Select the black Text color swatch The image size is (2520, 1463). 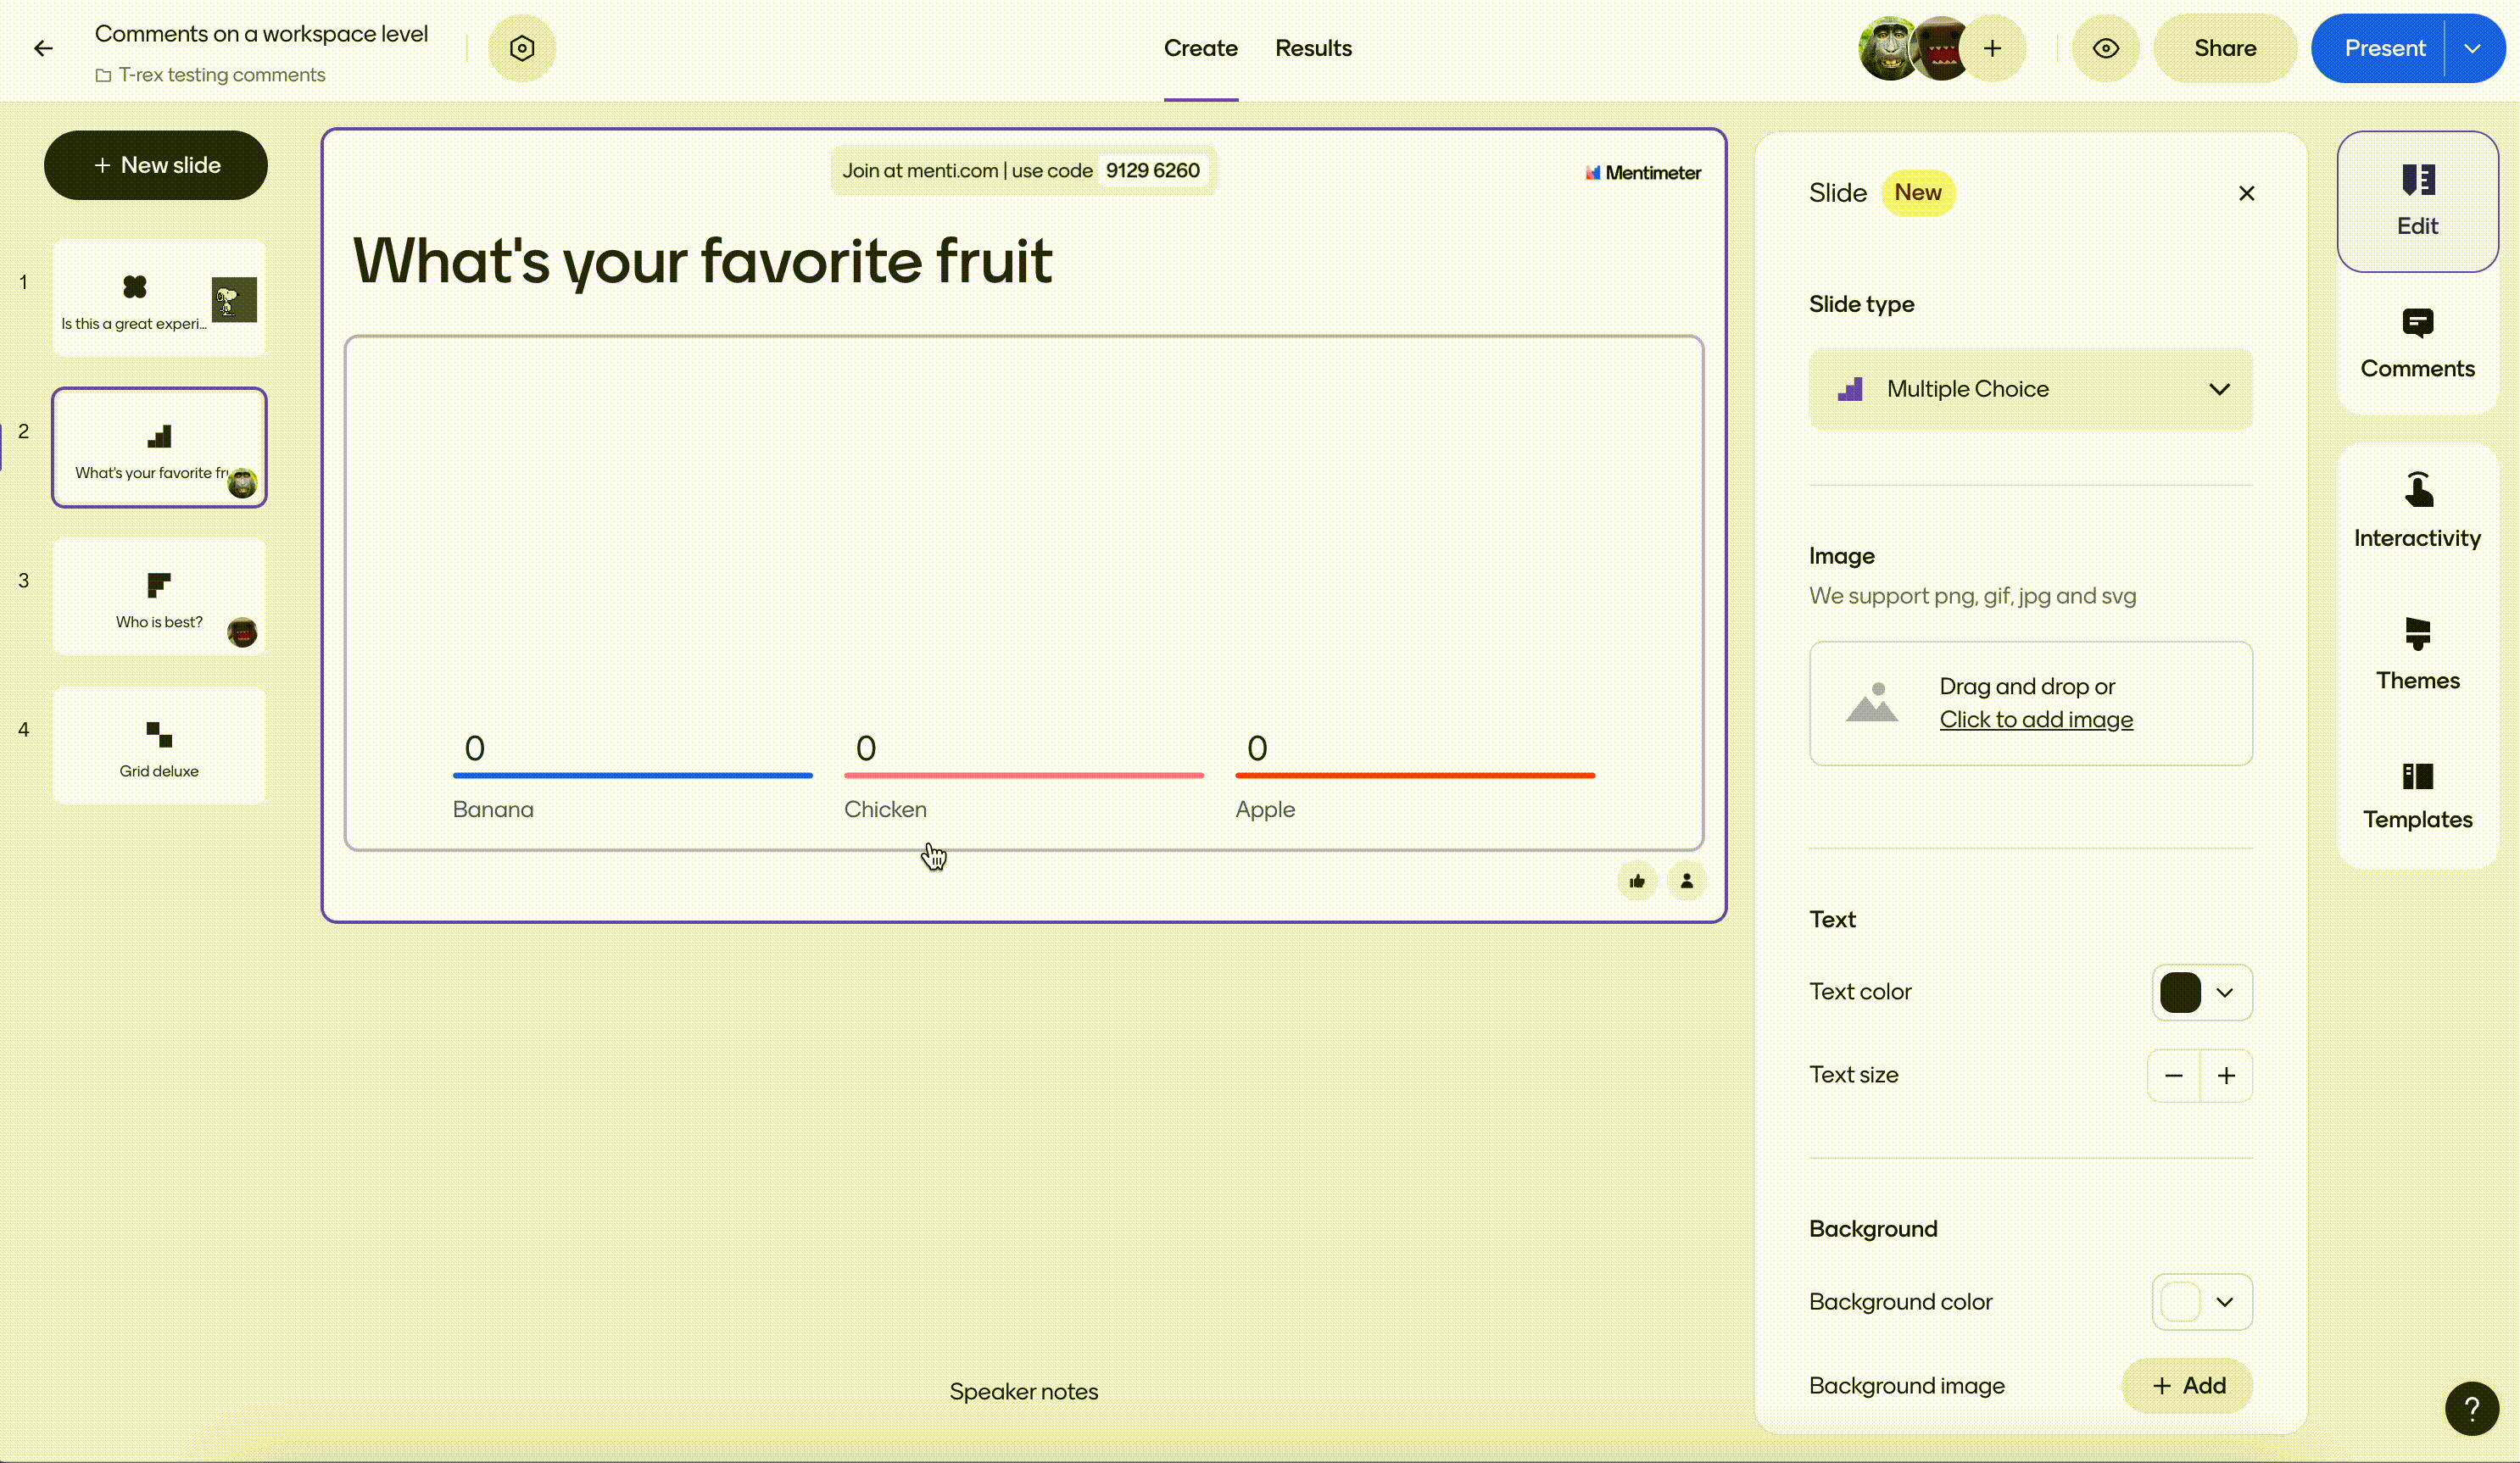click(2178, 993)
